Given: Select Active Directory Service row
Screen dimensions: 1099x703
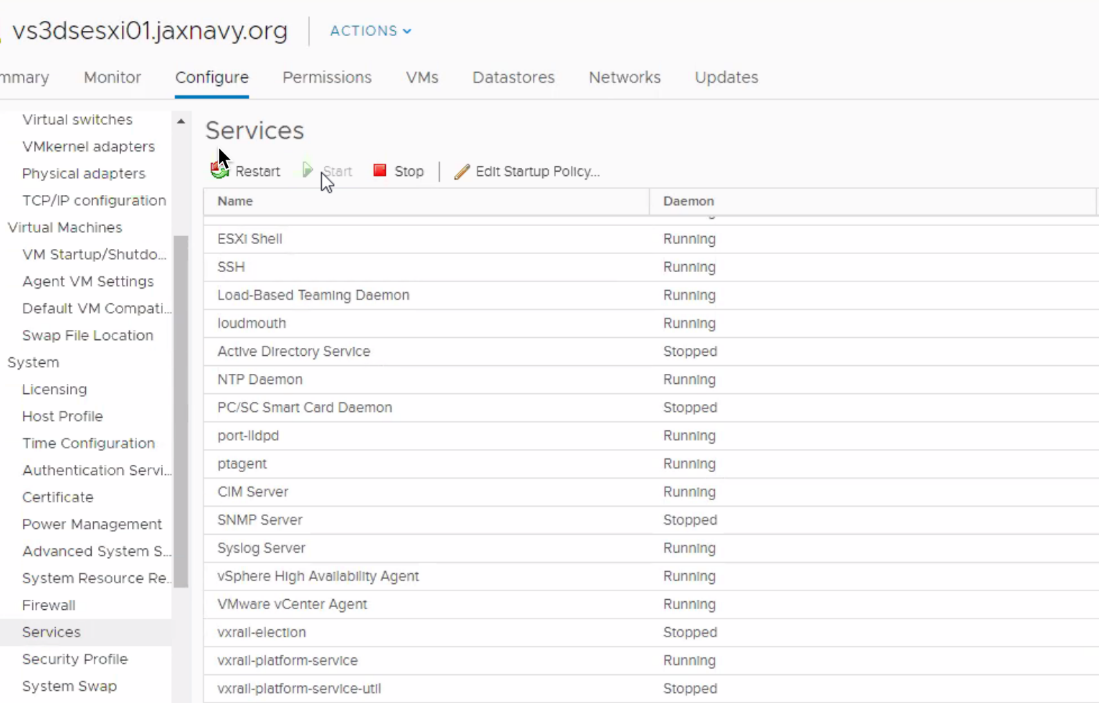Looking at the screenshot, I should click(x=651, y=351).
